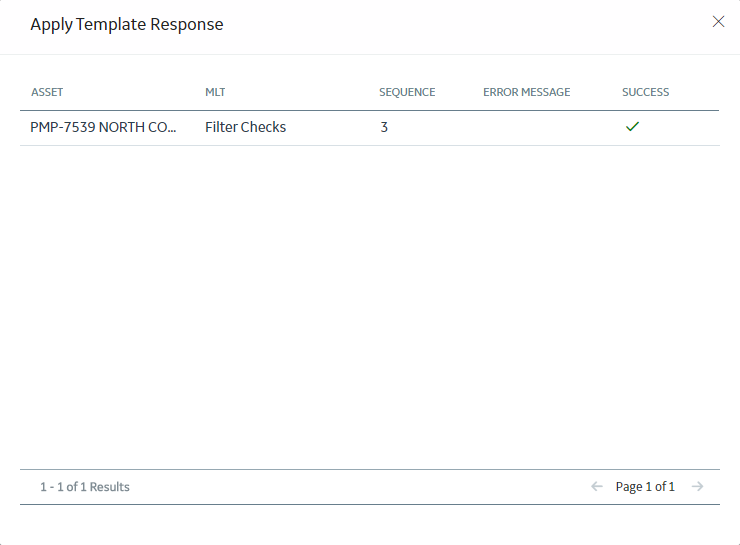Viewport: 740px width, 545px height.
Task: Click the Apply Template Response title
Action: coord(127,24)
